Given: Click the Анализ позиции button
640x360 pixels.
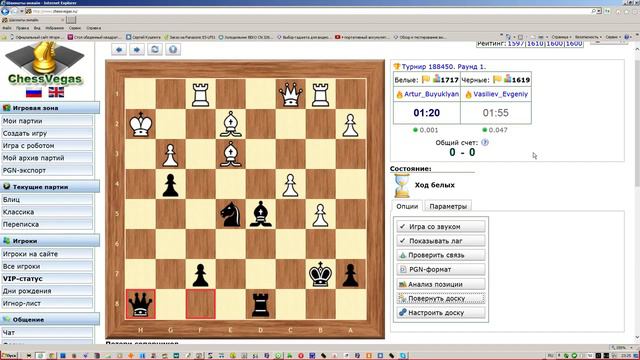Looking at the screenshot, I should pos(441,284).
